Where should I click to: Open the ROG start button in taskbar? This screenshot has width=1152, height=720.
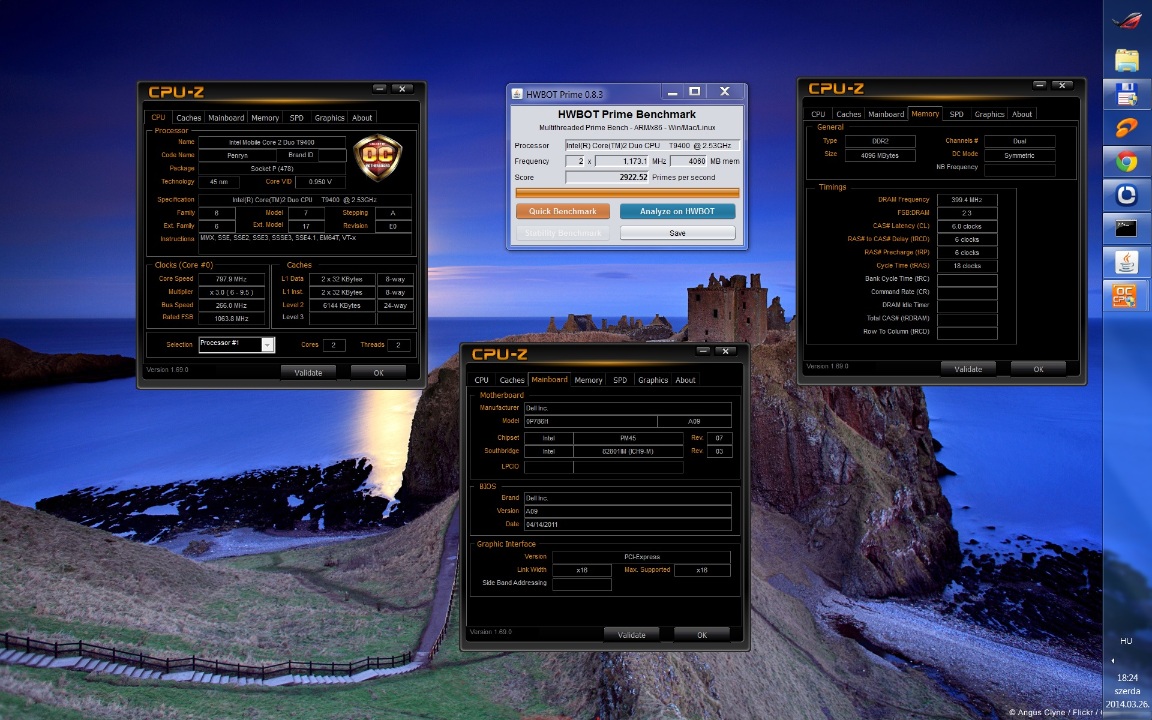(1126, 21)
